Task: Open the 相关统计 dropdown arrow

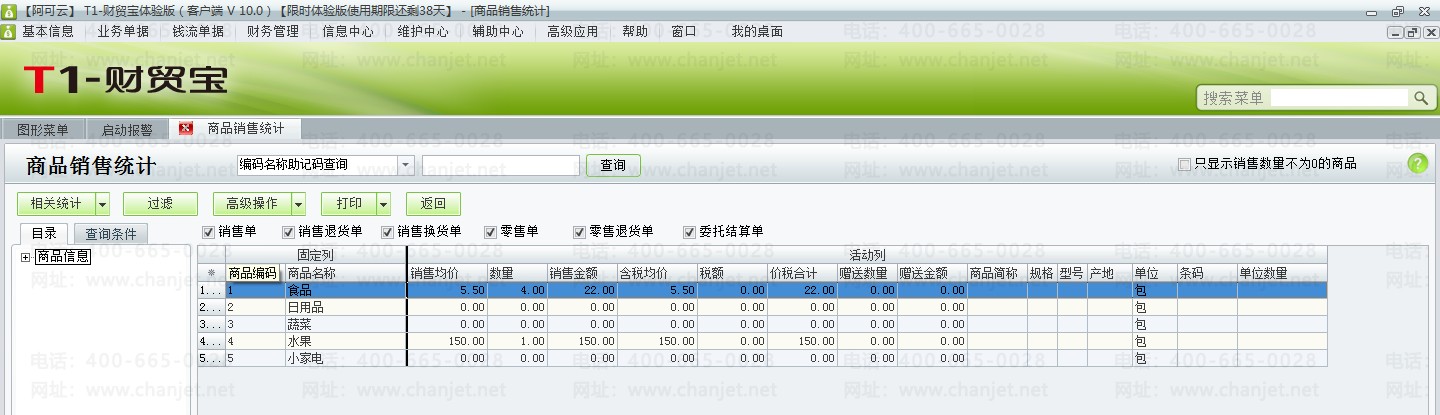Action: pyautogui.click(x=102, y=204)
